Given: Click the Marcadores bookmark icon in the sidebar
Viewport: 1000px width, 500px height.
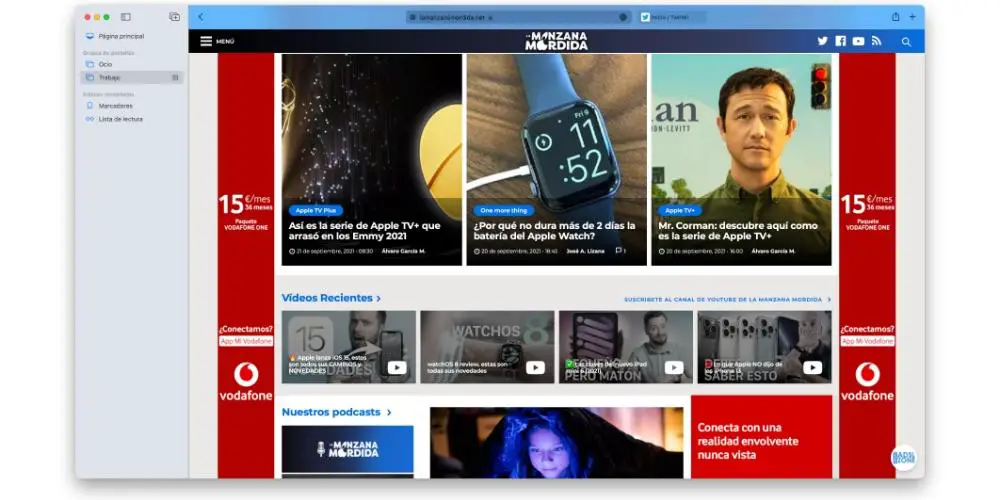Looking at the screenshot, I should [89, 106].
